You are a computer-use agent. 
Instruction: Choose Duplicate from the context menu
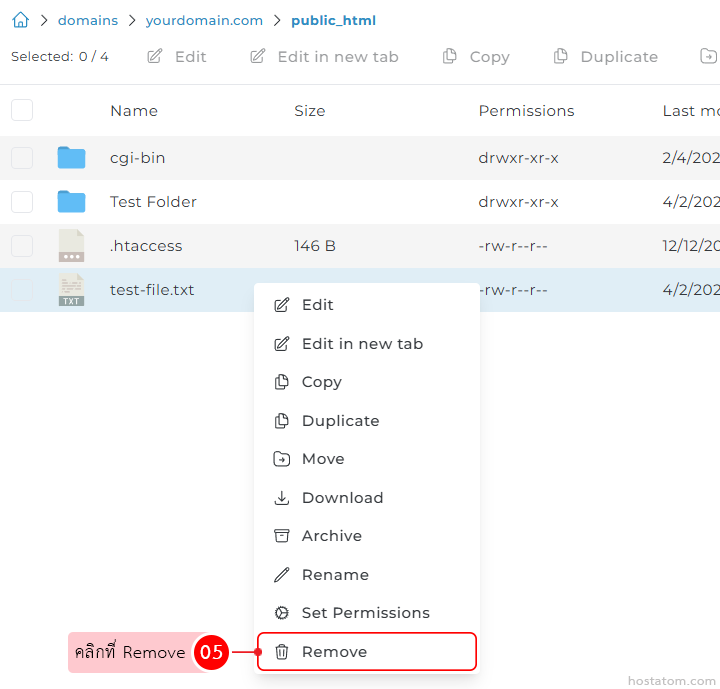pos(366,421)
